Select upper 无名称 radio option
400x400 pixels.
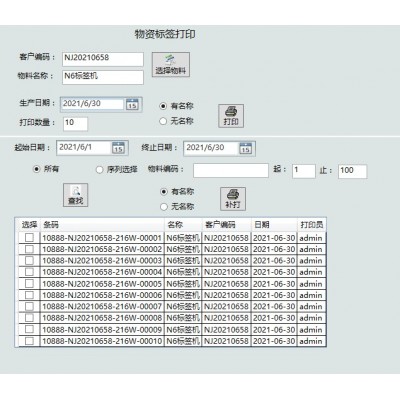point(163,121)
